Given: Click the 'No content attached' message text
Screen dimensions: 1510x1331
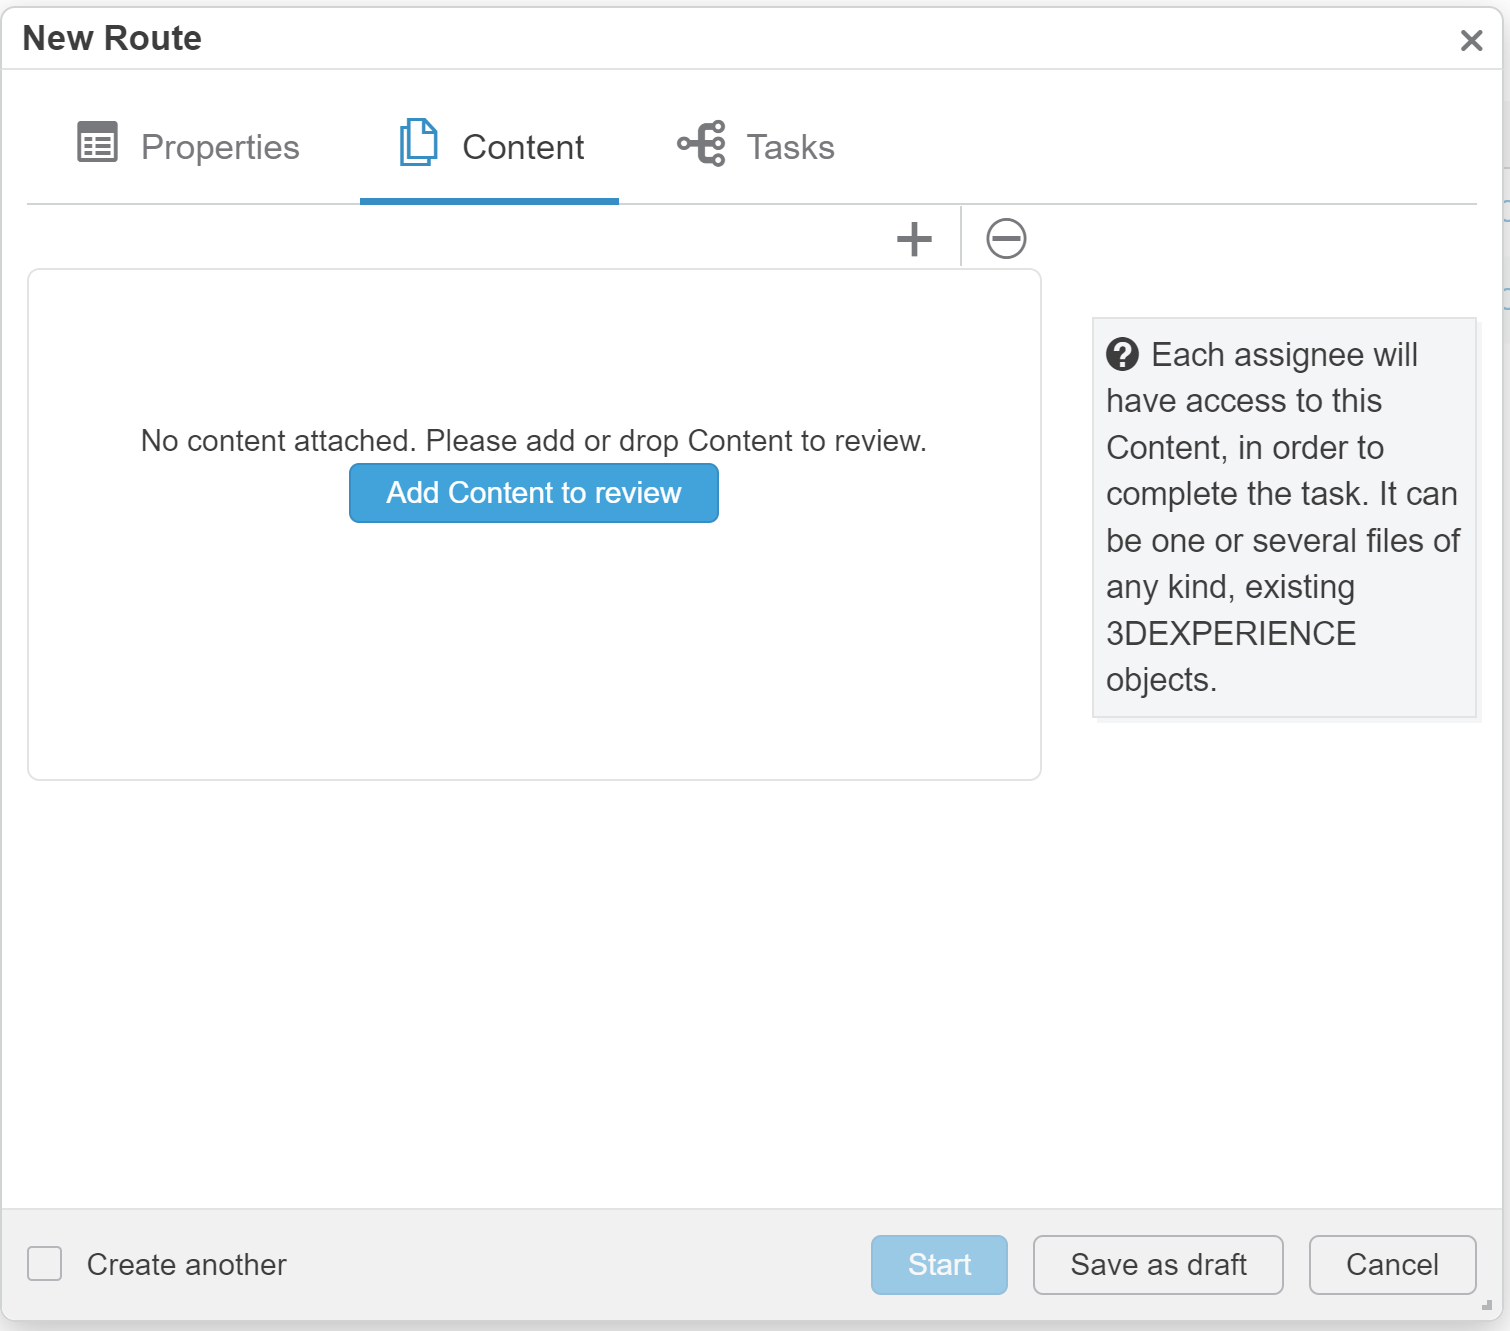Looking at the screenshot, I should [534, 441].
